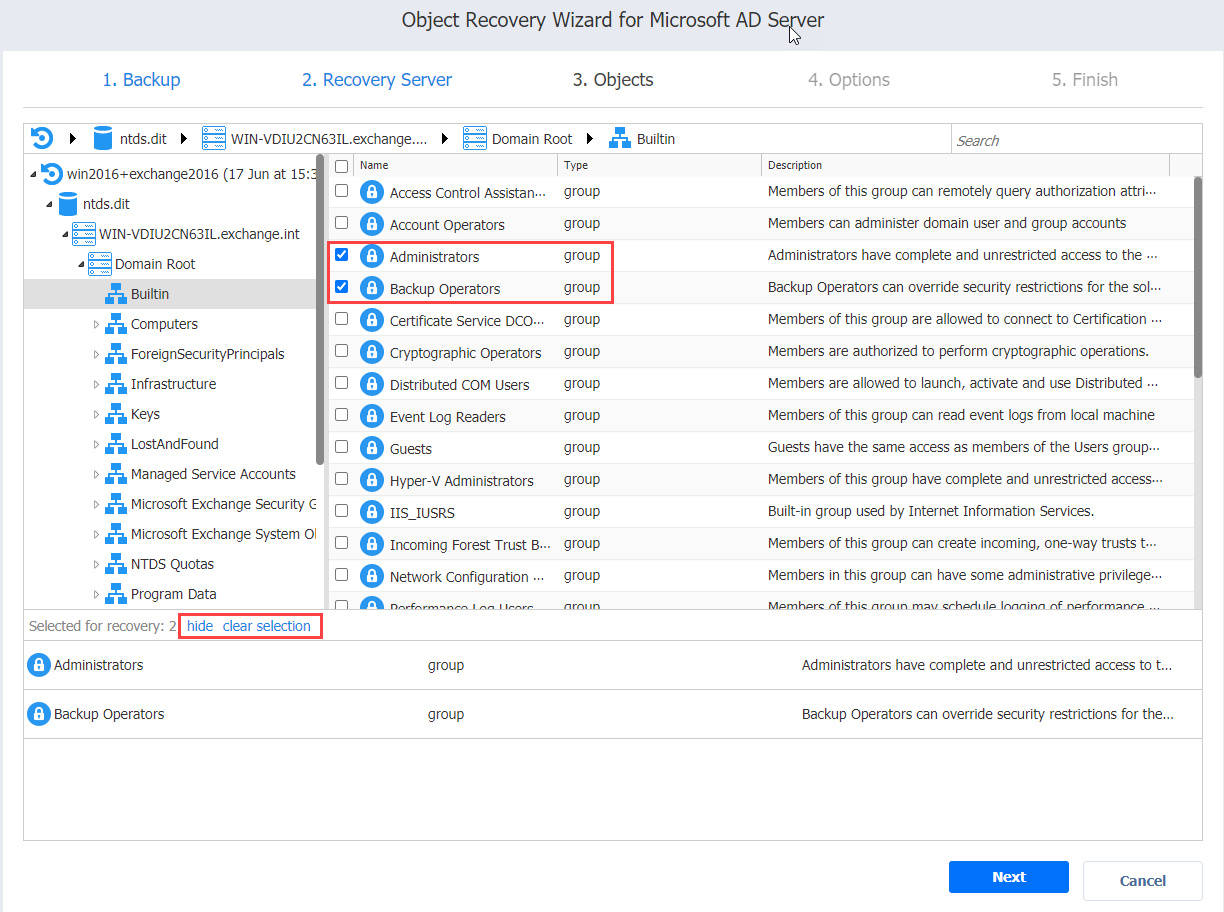Toggle the select-all checkbox in header row
The width and height of the screenshot is (1224, 912).
341,165
